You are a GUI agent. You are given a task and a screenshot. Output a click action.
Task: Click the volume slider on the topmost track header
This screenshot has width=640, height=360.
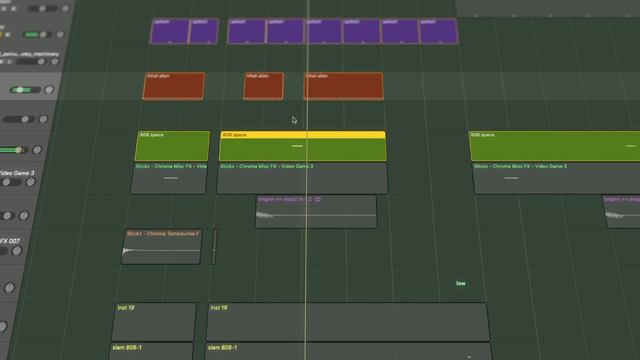click(43, 8)
